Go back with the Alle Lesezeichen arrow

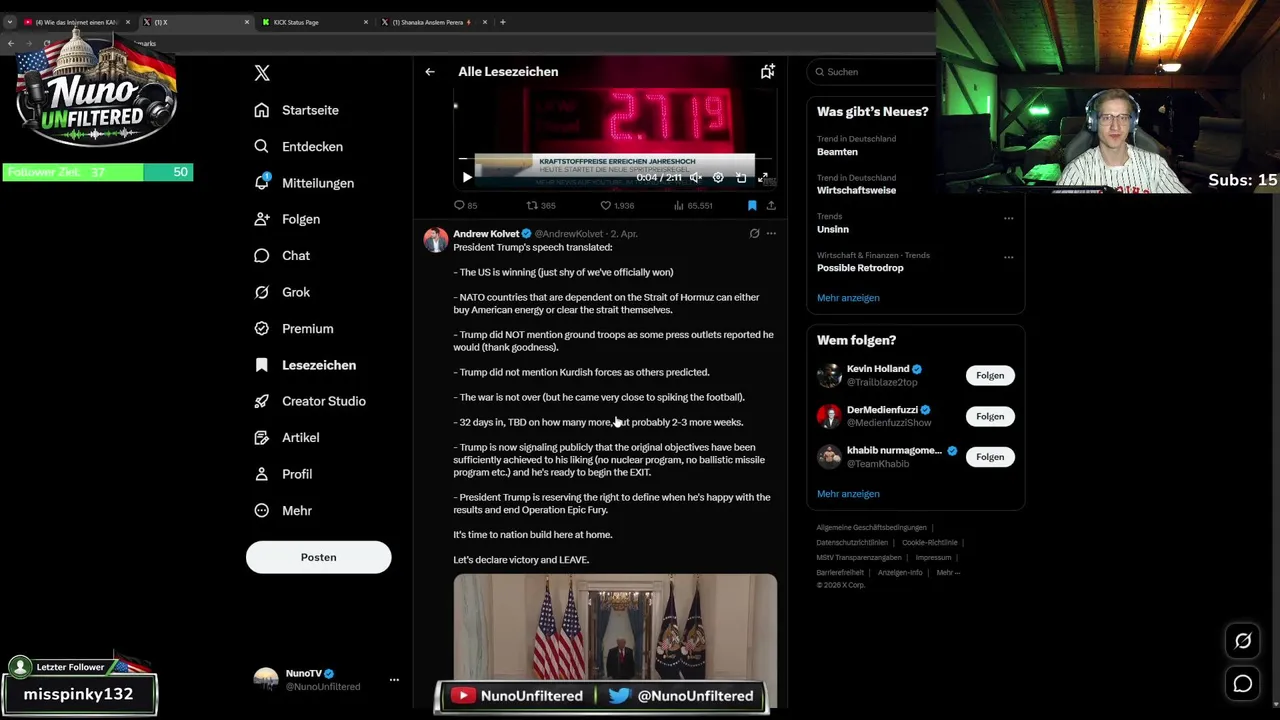[430, 72]
